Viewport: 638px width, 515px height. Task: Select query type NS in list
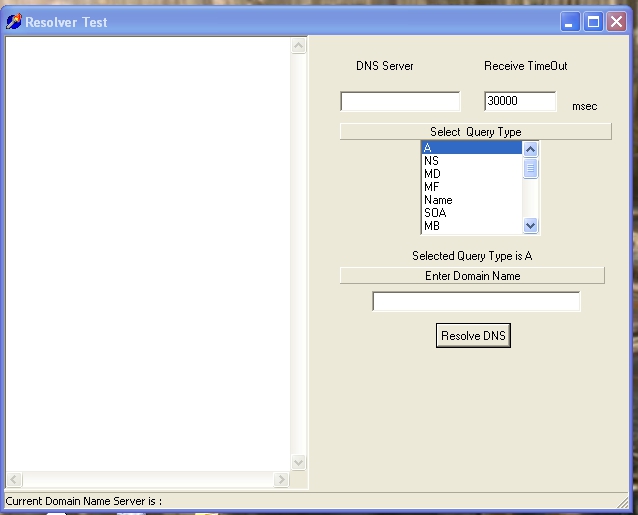472,161
